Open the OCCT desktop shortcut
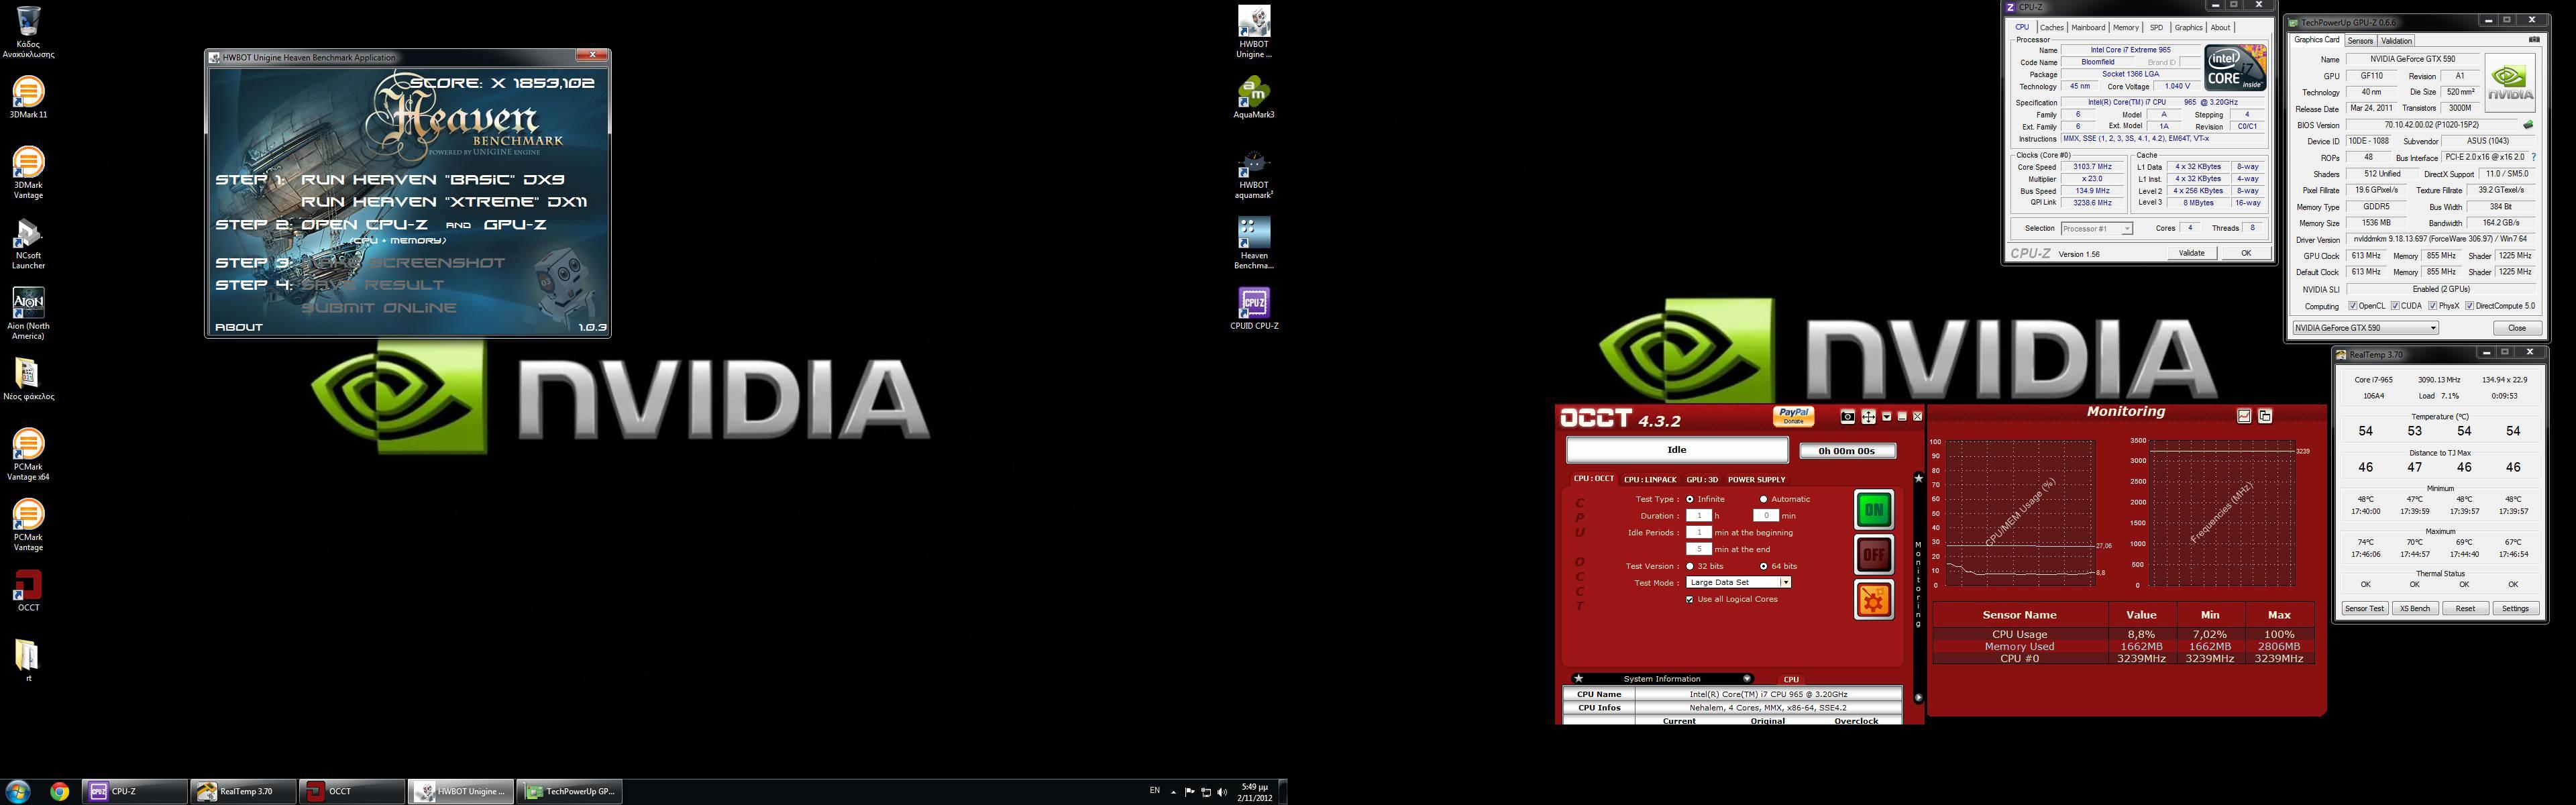This screenshot has height=805, width=2576. point(28,590)
